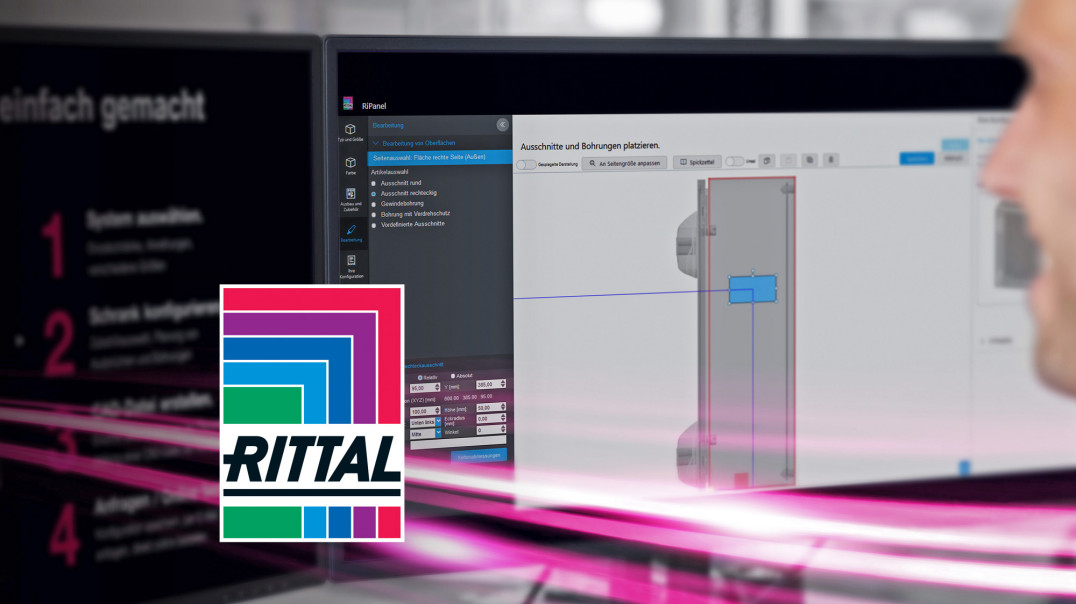
Task: Click the RiPanel title text
Action: point(374,106)
